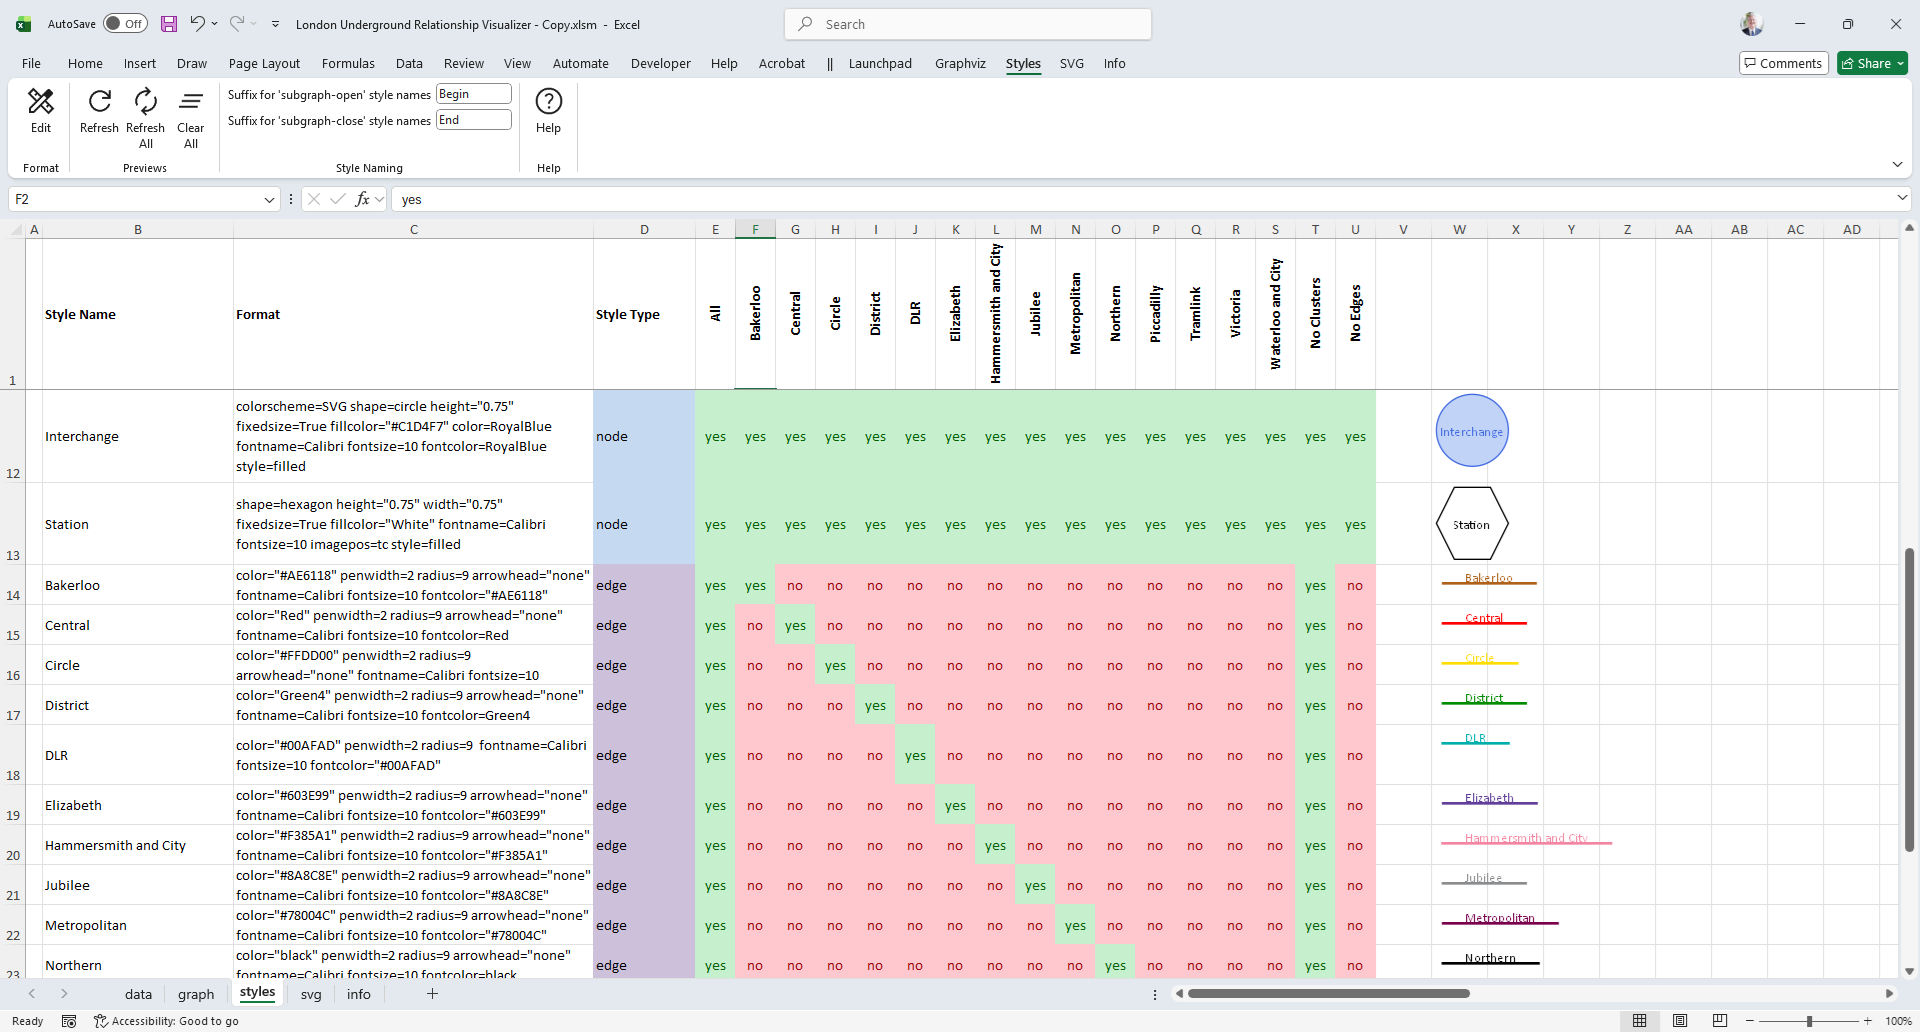
Task: Click the zoom slider handle
Action: 1809,1021
